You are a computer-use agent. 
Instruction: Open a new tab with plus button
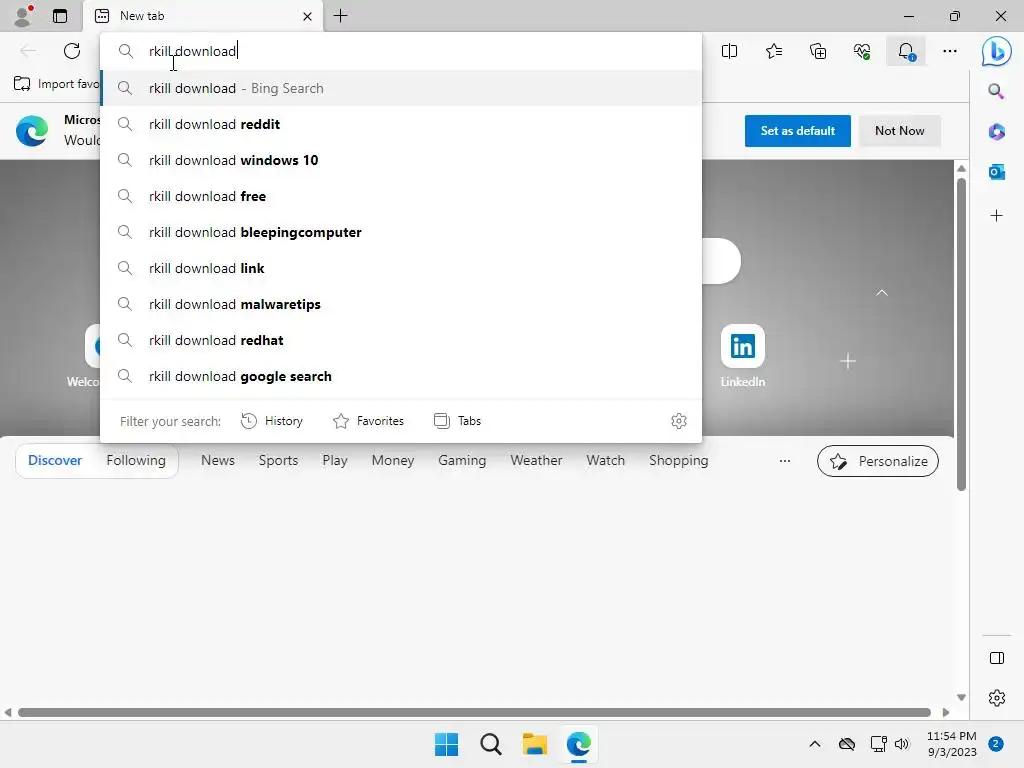click(340, 16)
